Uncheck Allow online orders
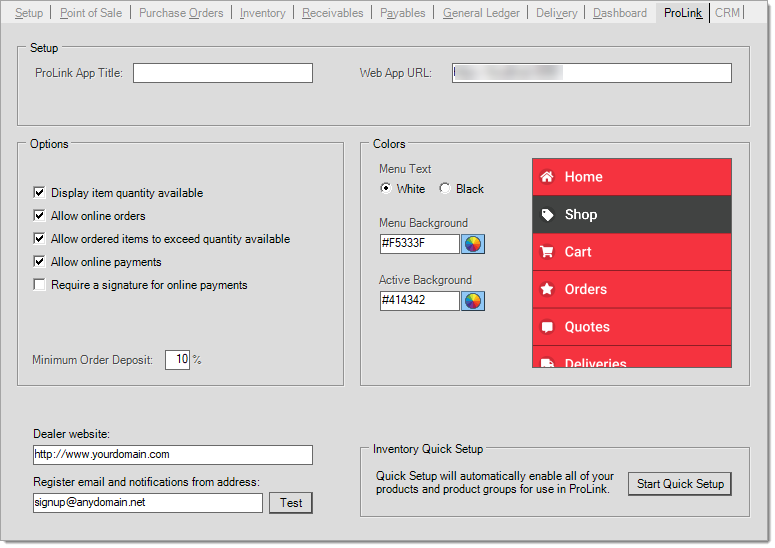Viewport: 775px width, 548px height. [x=39, y=215]
